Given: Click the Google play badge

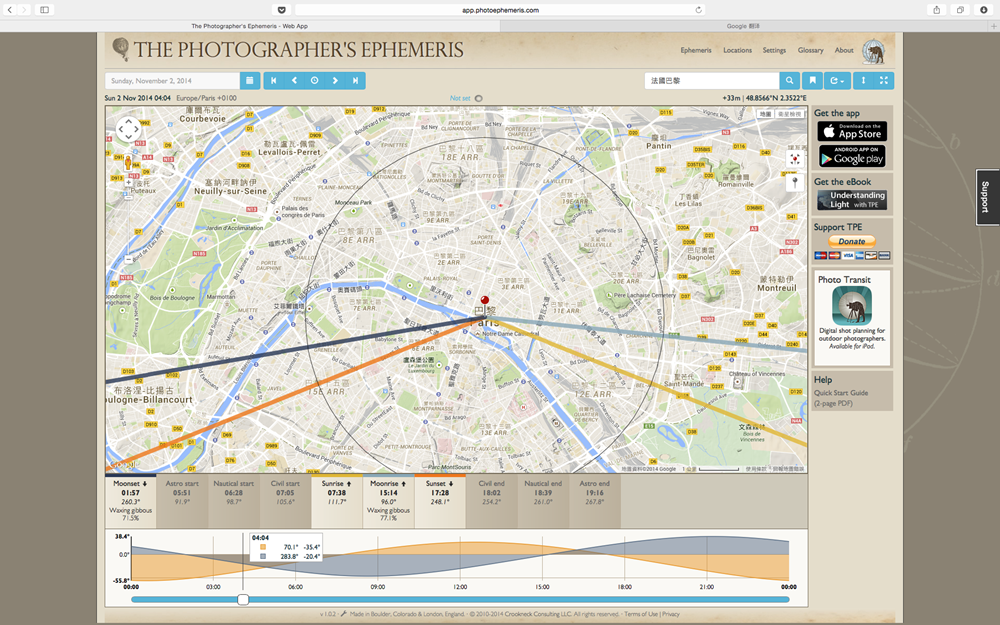Looking at the screenshot, I should tap(852, 156).
